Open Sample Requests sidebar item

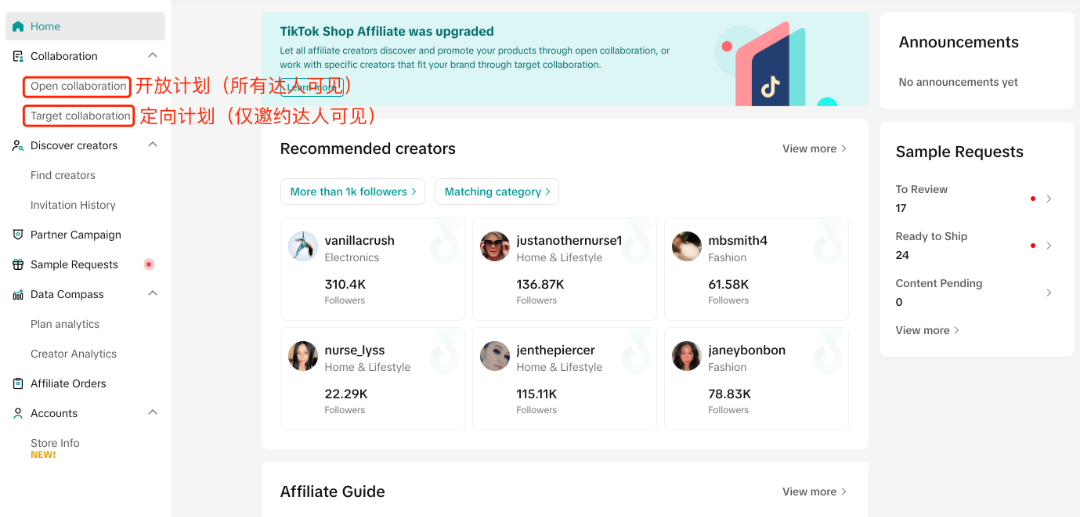click(x=74, y=264)
